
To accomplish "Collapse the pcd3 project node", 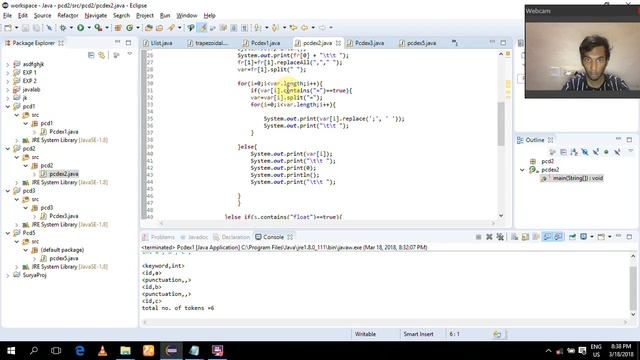I will tap(8, 191).
